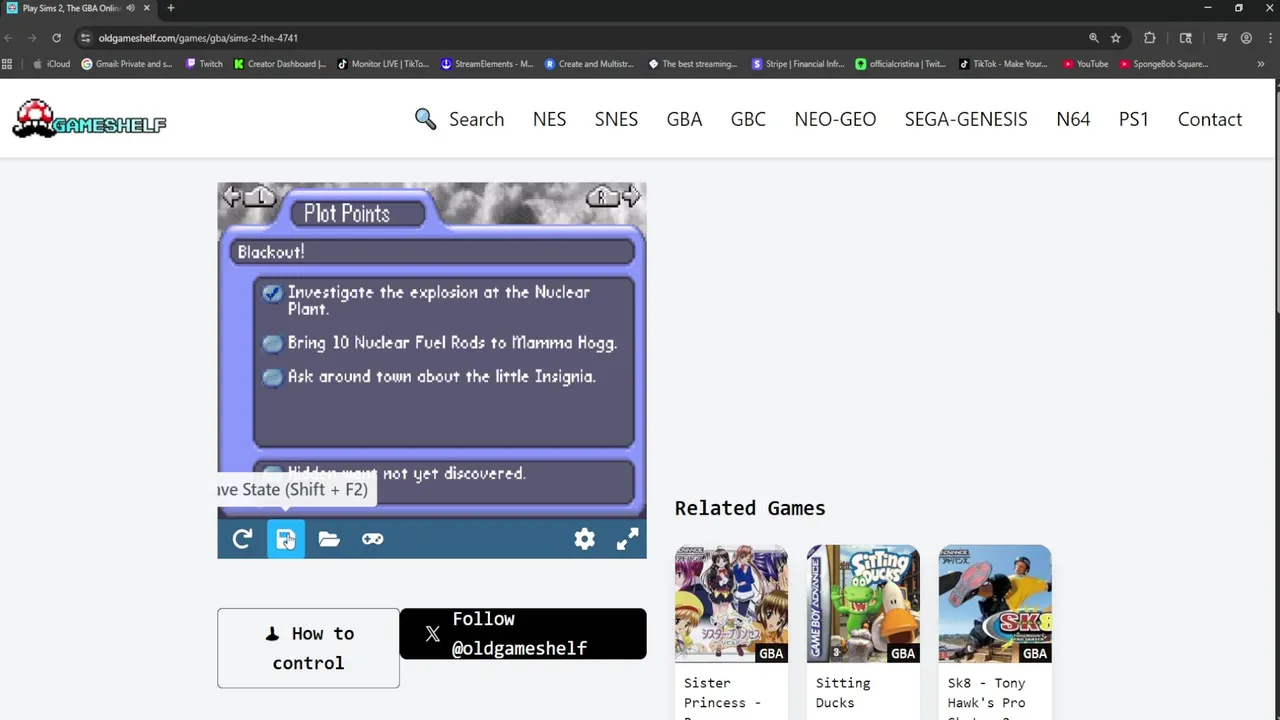
Task: Click the Save State icon
Action: click(x=286, y=539)
